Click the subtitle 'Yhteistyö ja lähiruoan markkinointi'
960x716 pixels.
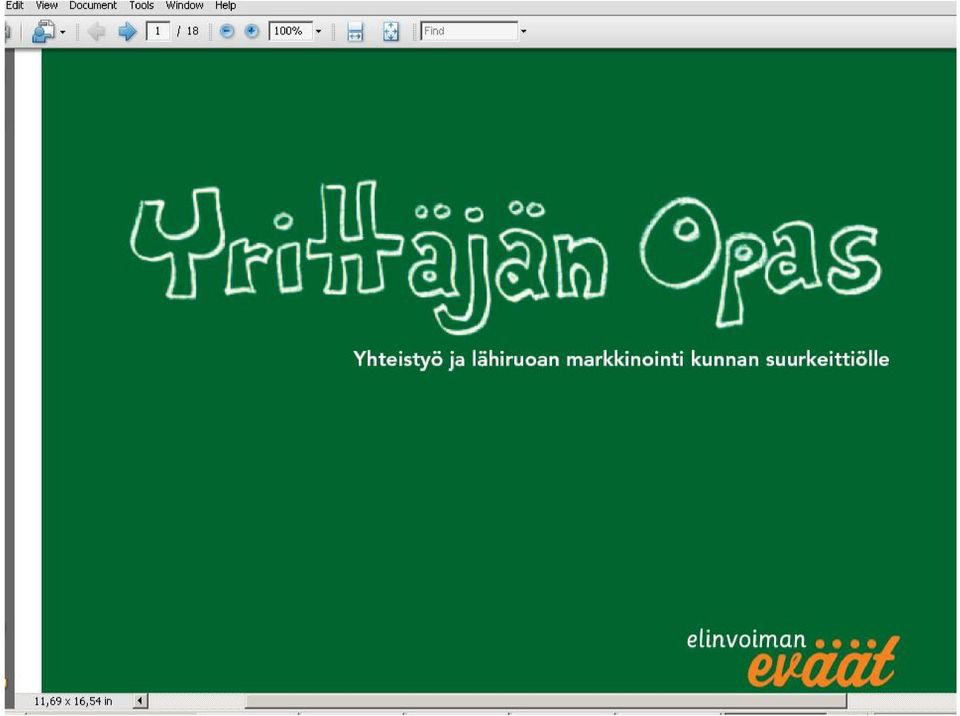(518, 360)
